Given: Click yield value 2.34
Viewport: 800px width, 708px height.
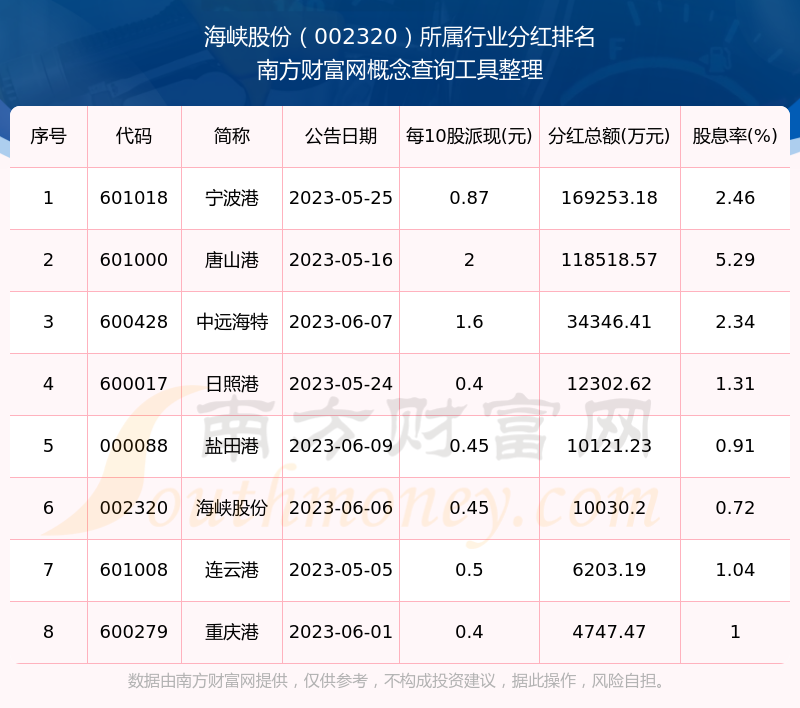Looking at the screenshot, I should 735,322.
